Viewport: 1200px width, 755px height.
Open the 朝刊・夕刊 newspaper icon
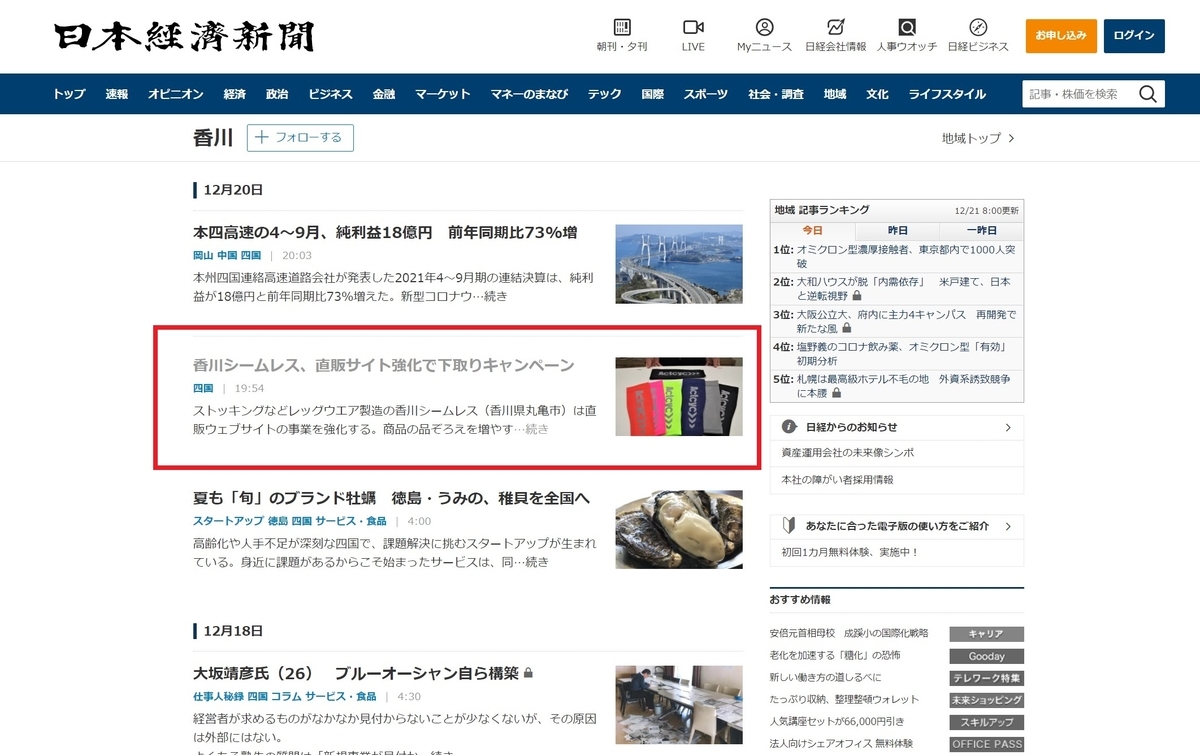coord(622,28)
